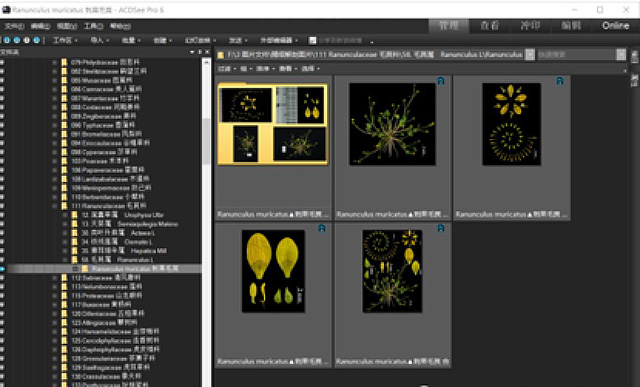640x387 pixels.
Task: Open the 工具 (Tools) menu
Action: [x=93, y=26]
